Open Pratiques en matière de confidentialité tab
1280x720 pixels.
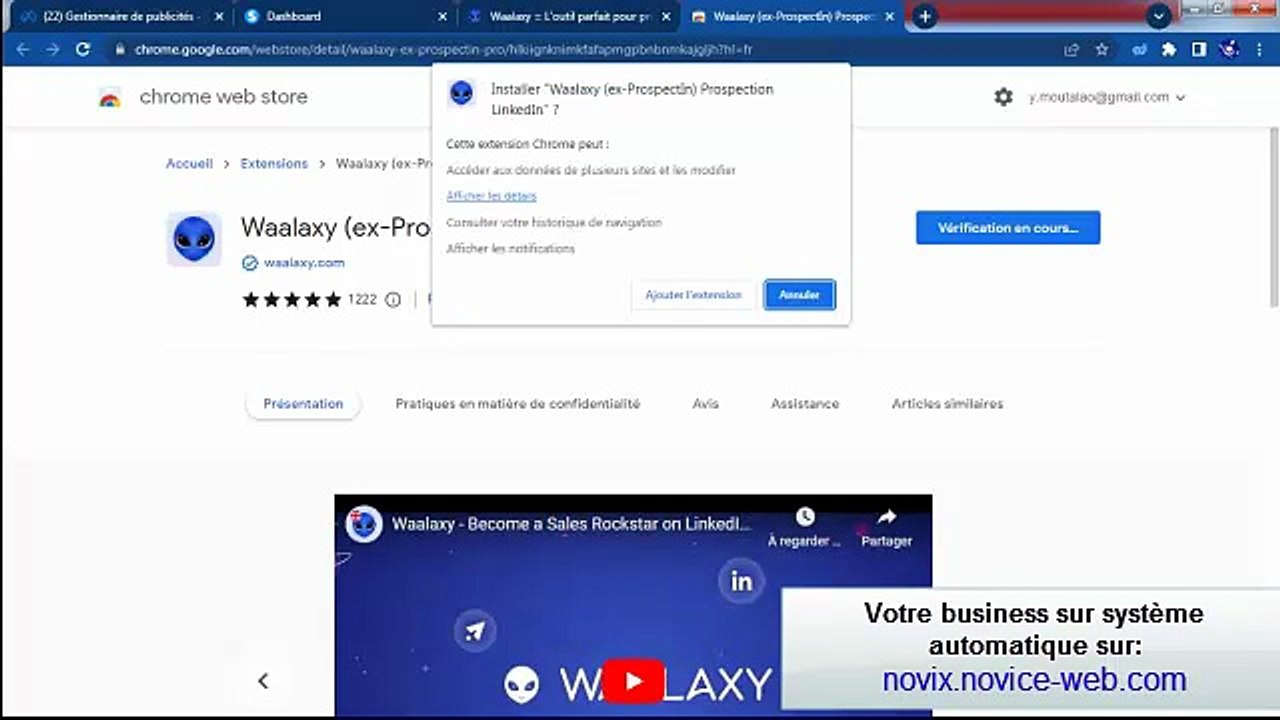[517, 404]
